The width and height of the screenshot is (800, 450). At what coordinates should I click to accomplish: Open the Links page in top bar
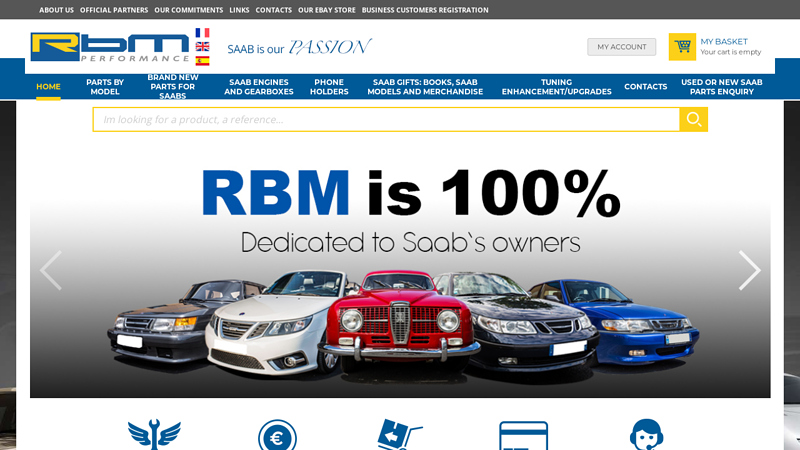coord(239,10)
